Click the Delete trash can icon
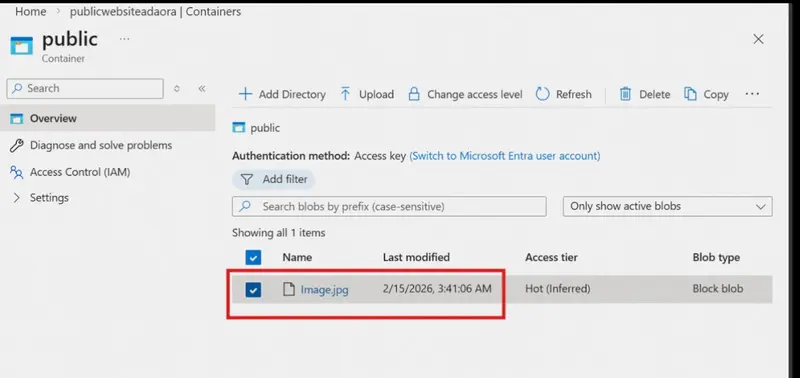800x378 pixels. [625, 94]
